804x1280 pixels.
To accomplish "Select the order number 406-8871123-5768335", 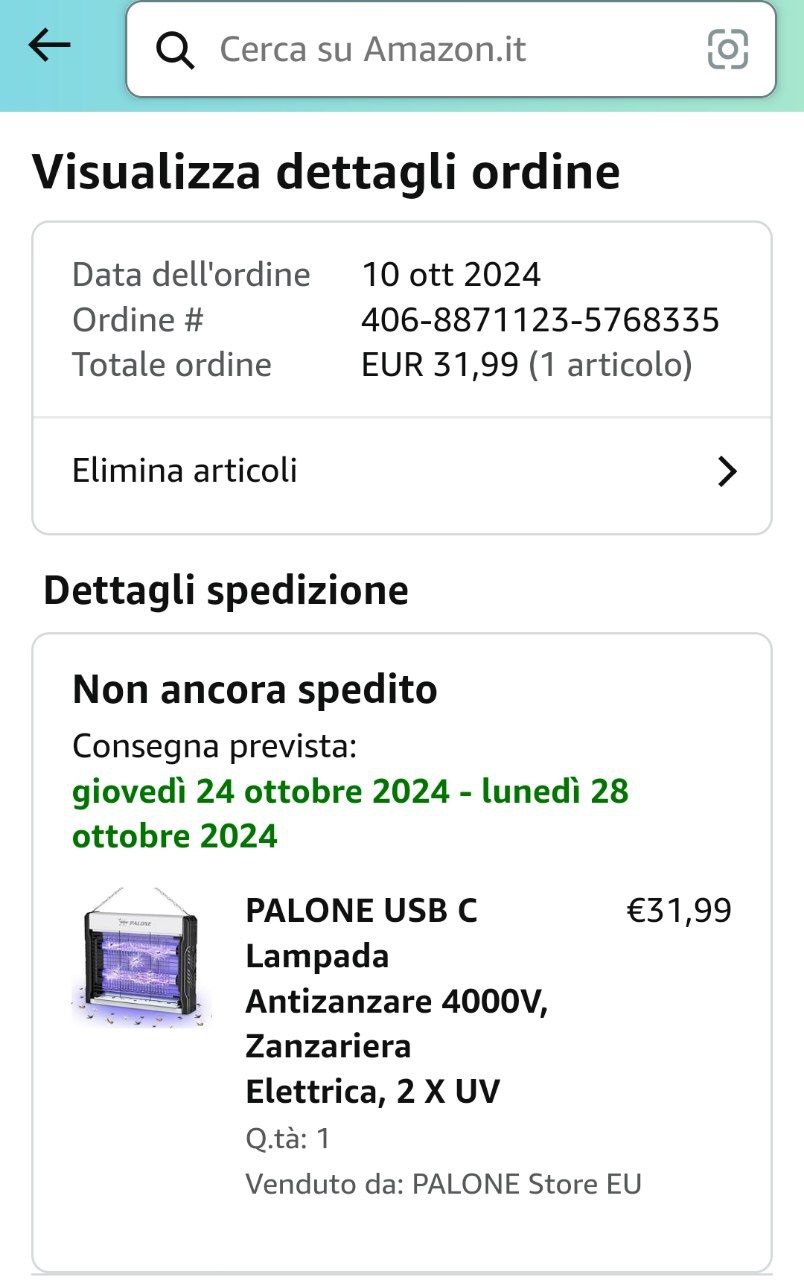I will point(540,320).
